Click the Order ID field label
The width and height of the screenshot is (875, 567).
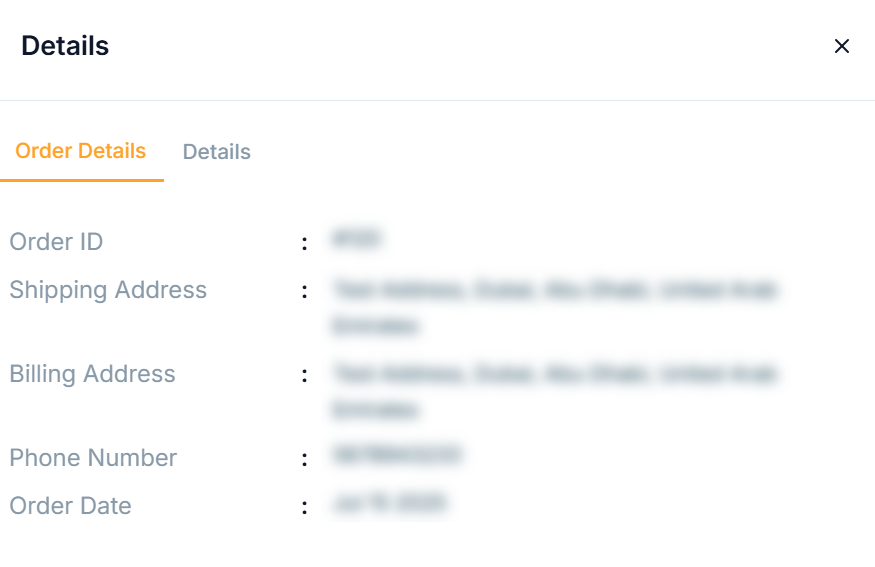[x=56, y=242]
